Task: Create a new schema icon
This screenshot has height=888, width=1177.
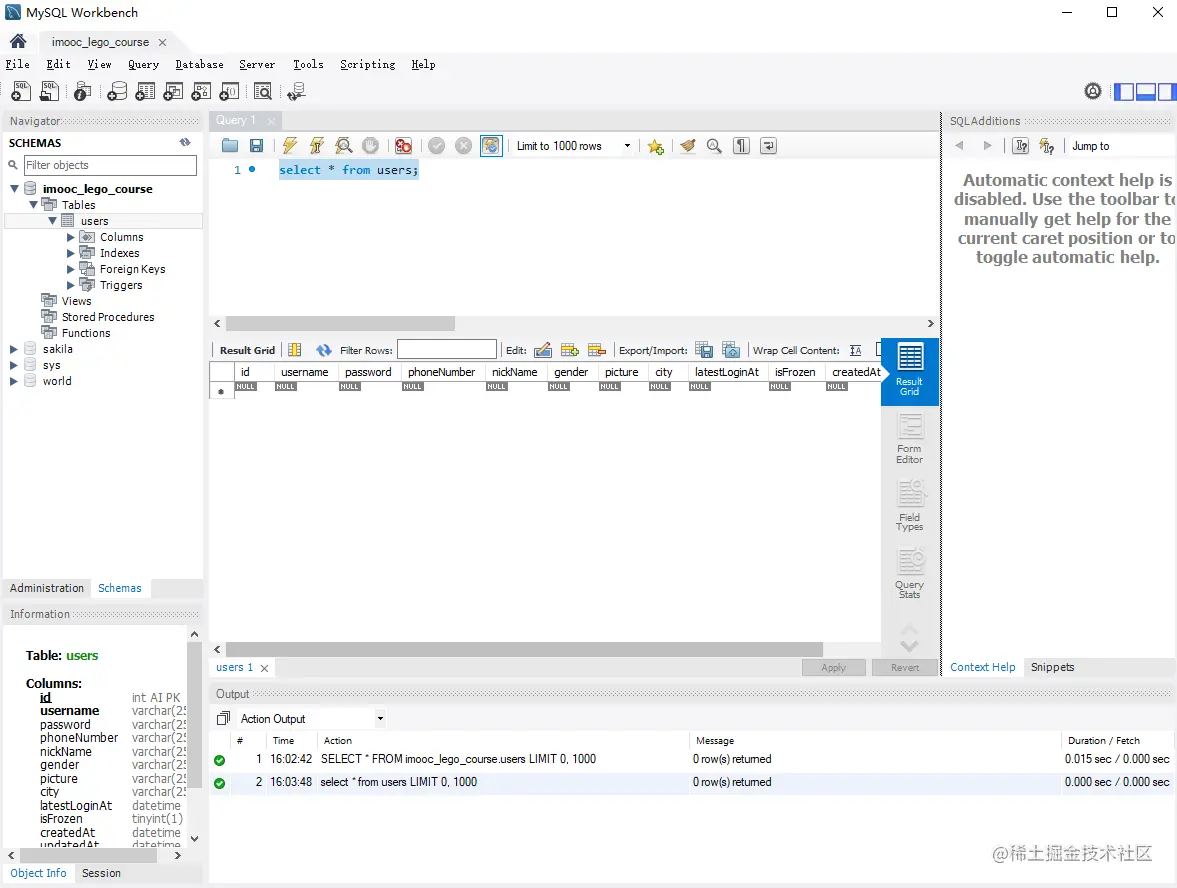Action: [x=117, y=92]
